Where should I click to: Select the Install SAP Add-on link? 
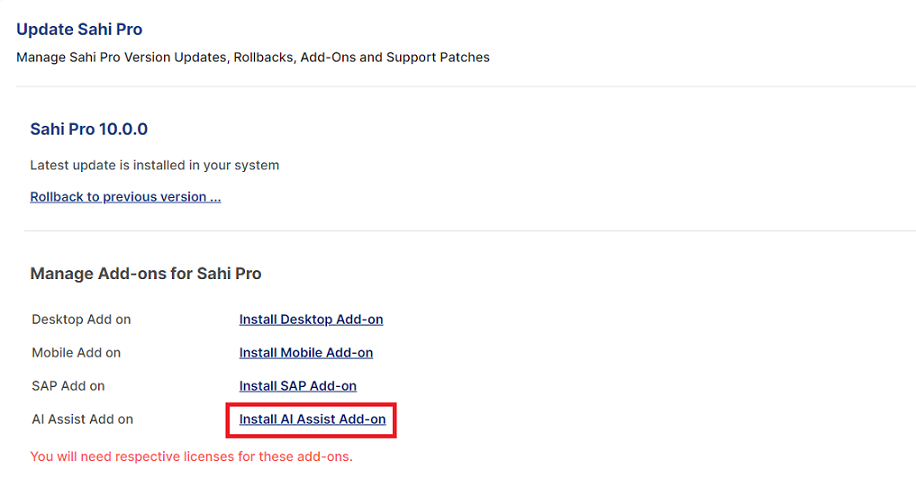(297, 386)
